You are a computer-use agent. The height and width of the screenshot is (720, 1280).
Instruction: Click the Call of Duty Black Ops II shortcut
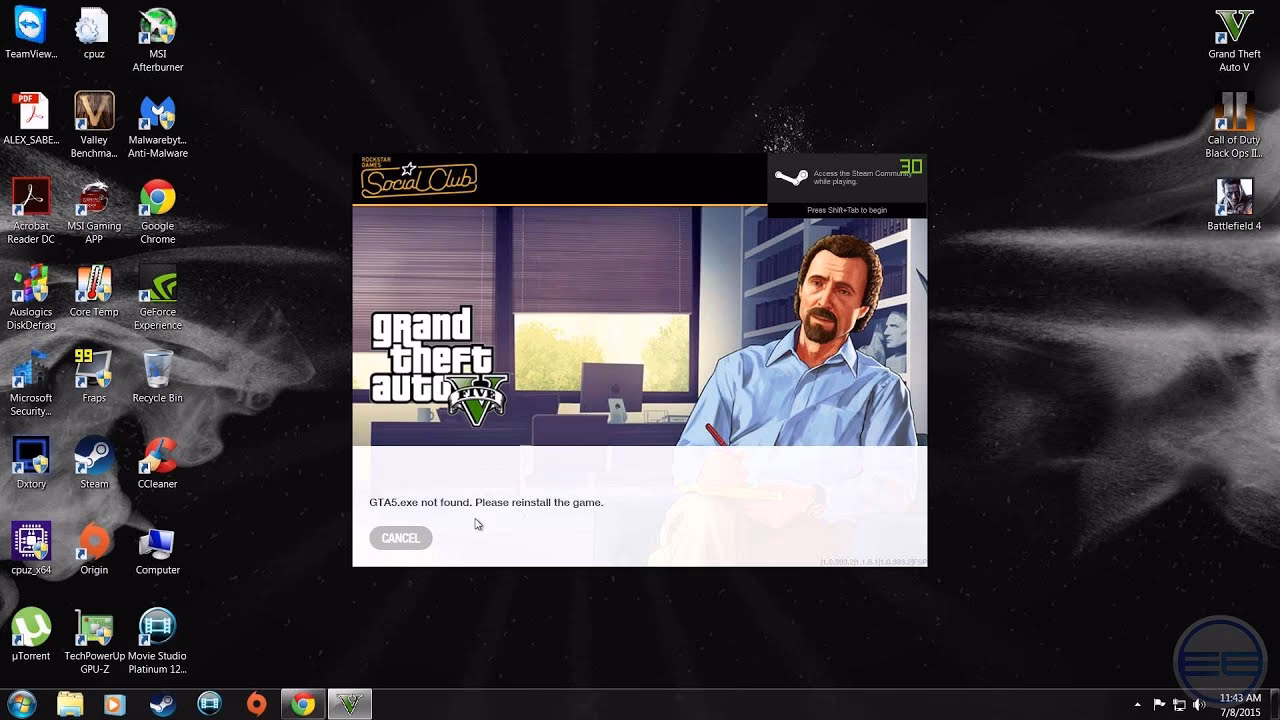click(x=1234, y=126)
